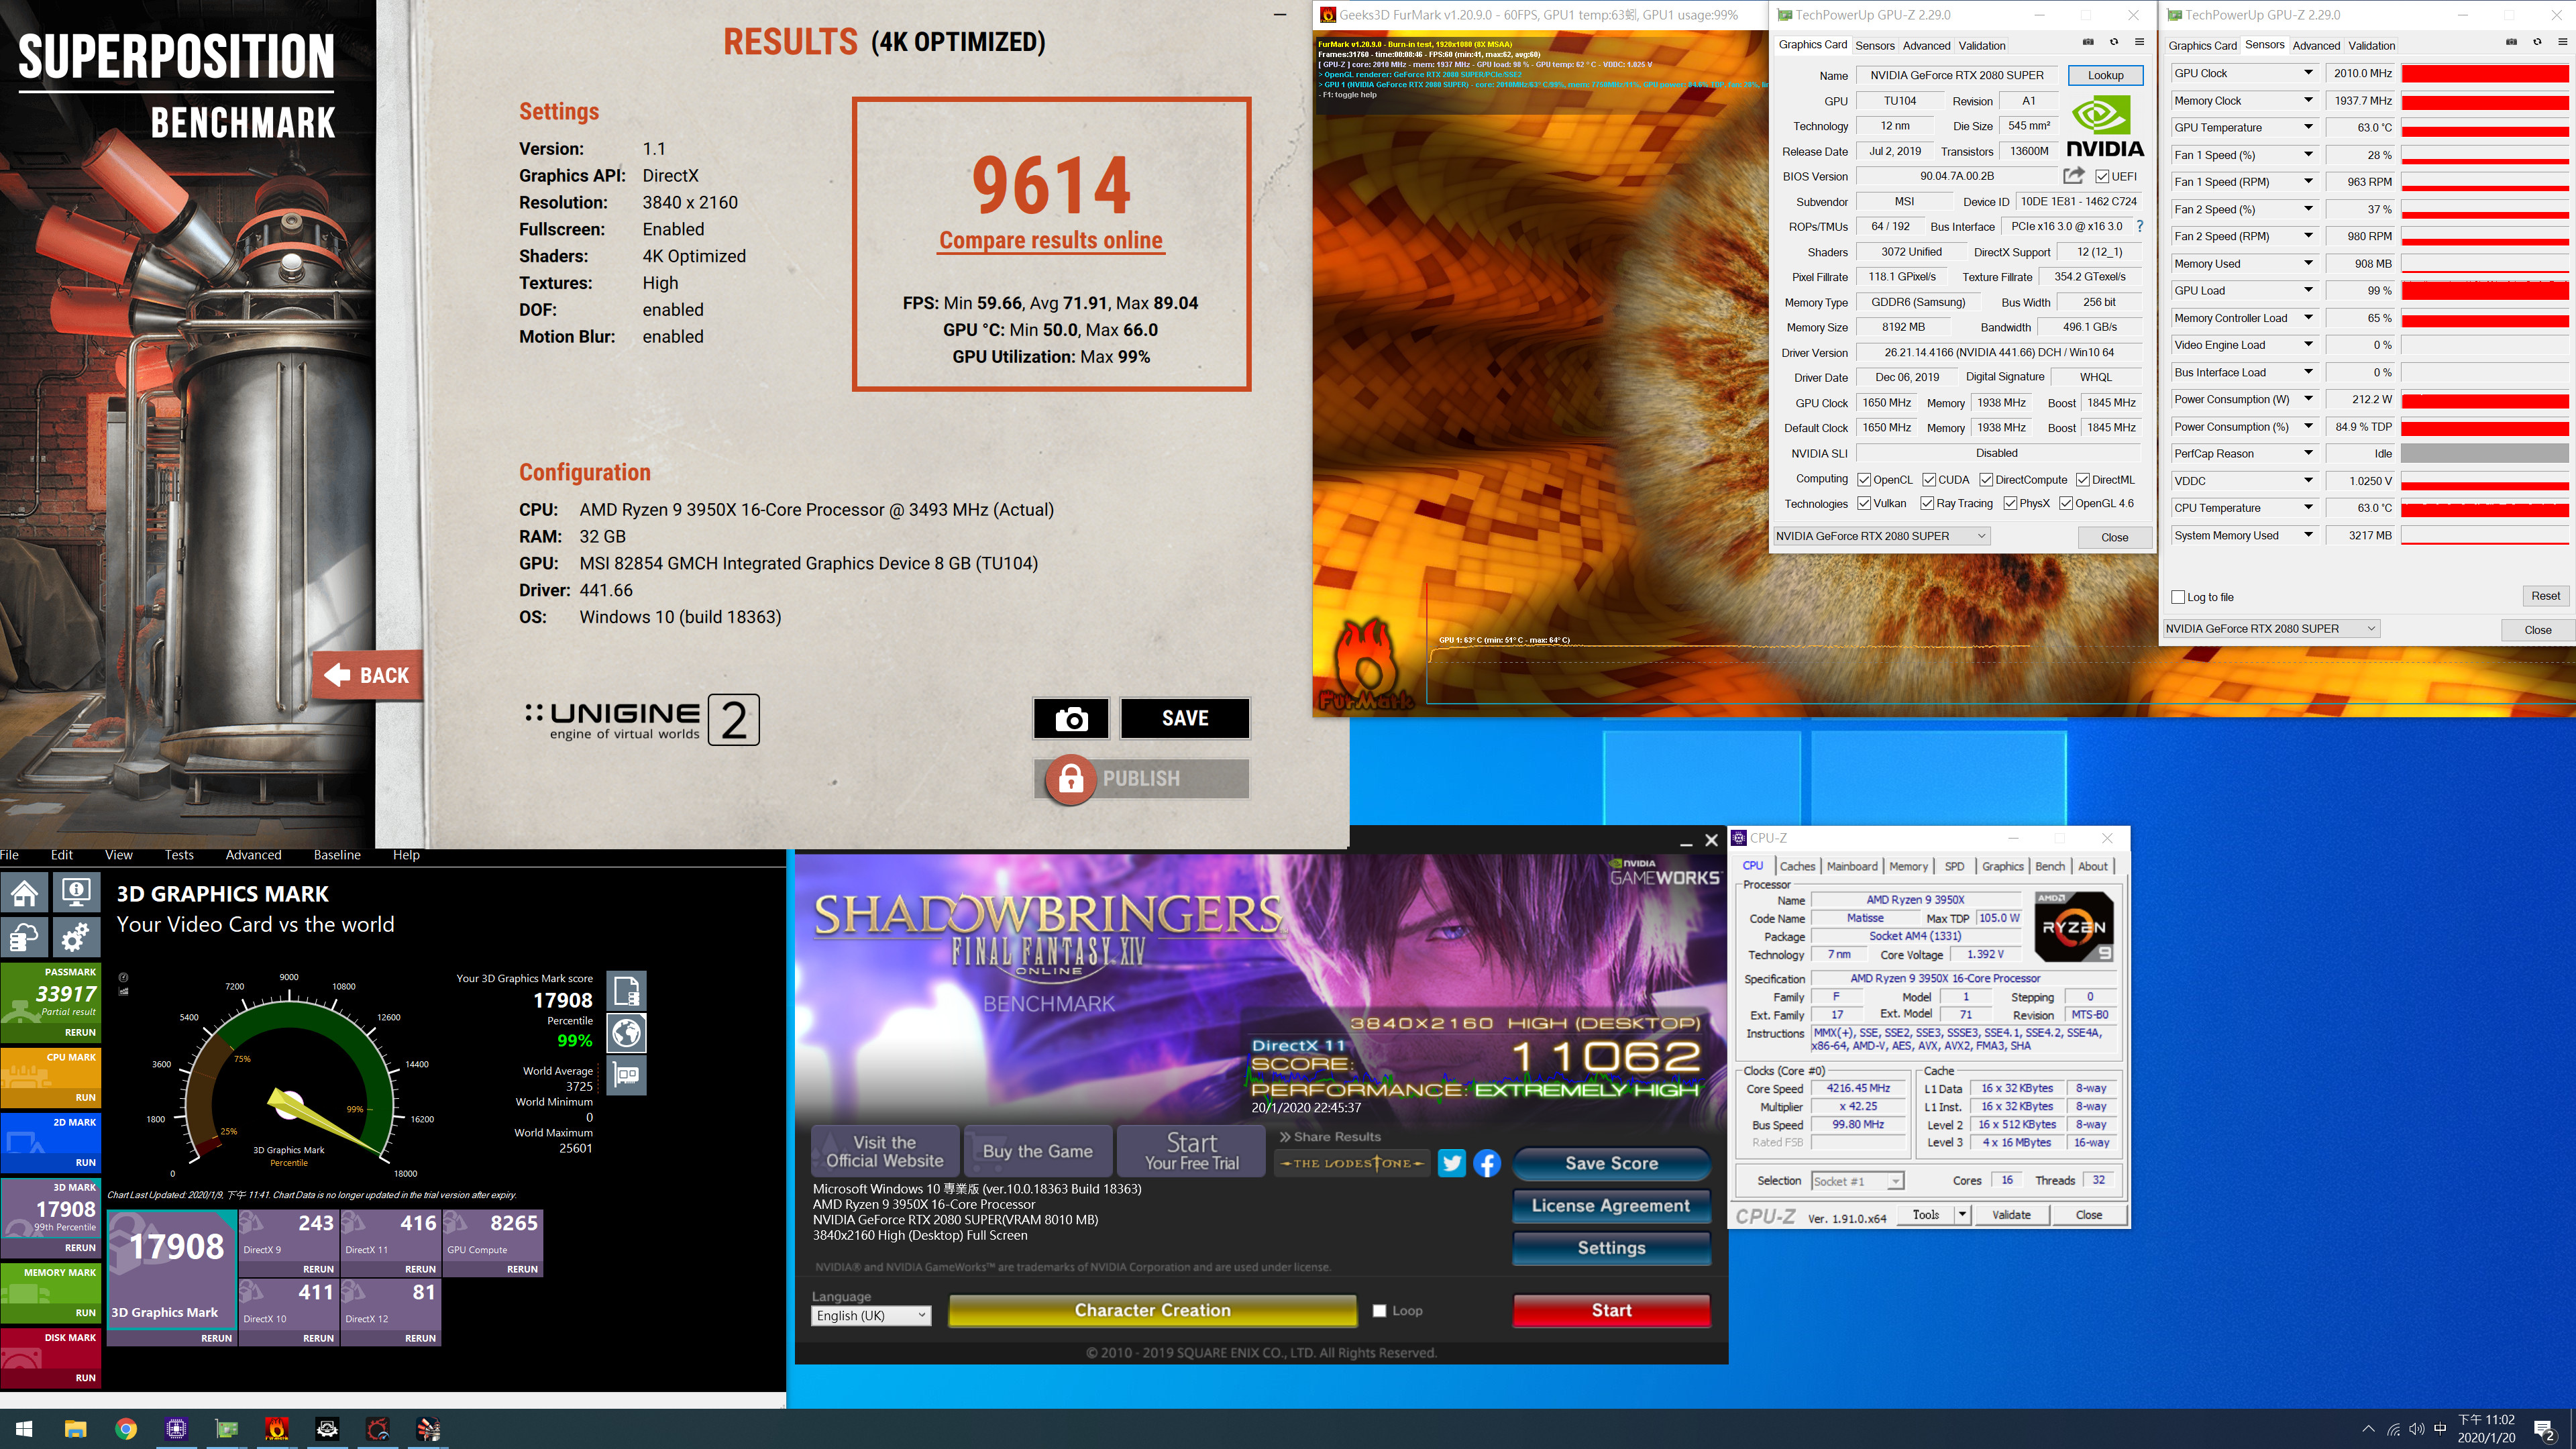Expand PerfCap Reason sensor dropdown
This screenshot has height=1449, width=2576.
(x=2309, y=454)
